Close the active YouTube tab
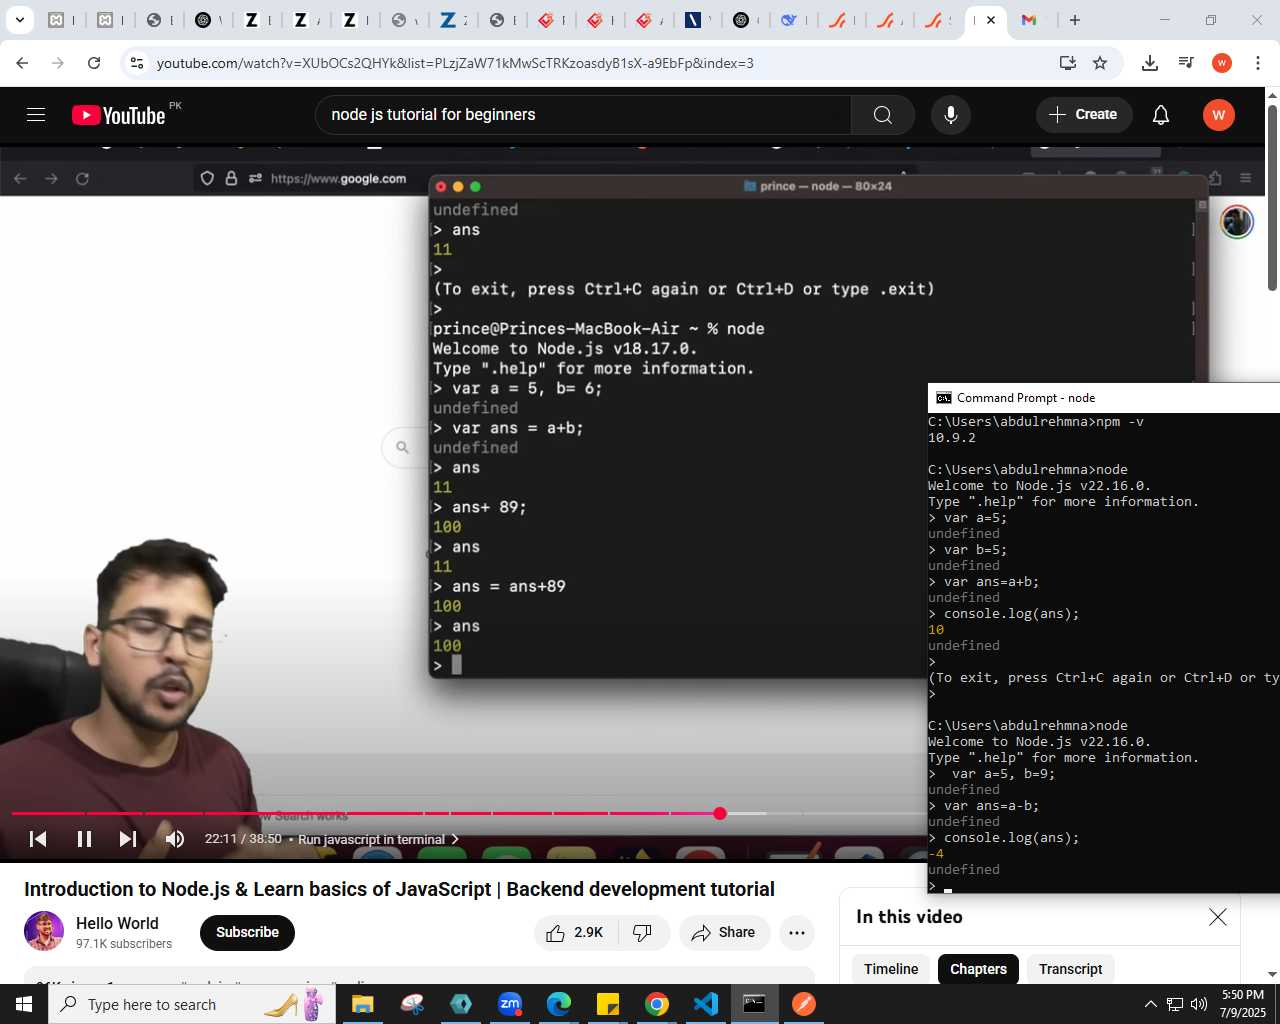This screenshot has height=1024, width=1280. (991, 20)
